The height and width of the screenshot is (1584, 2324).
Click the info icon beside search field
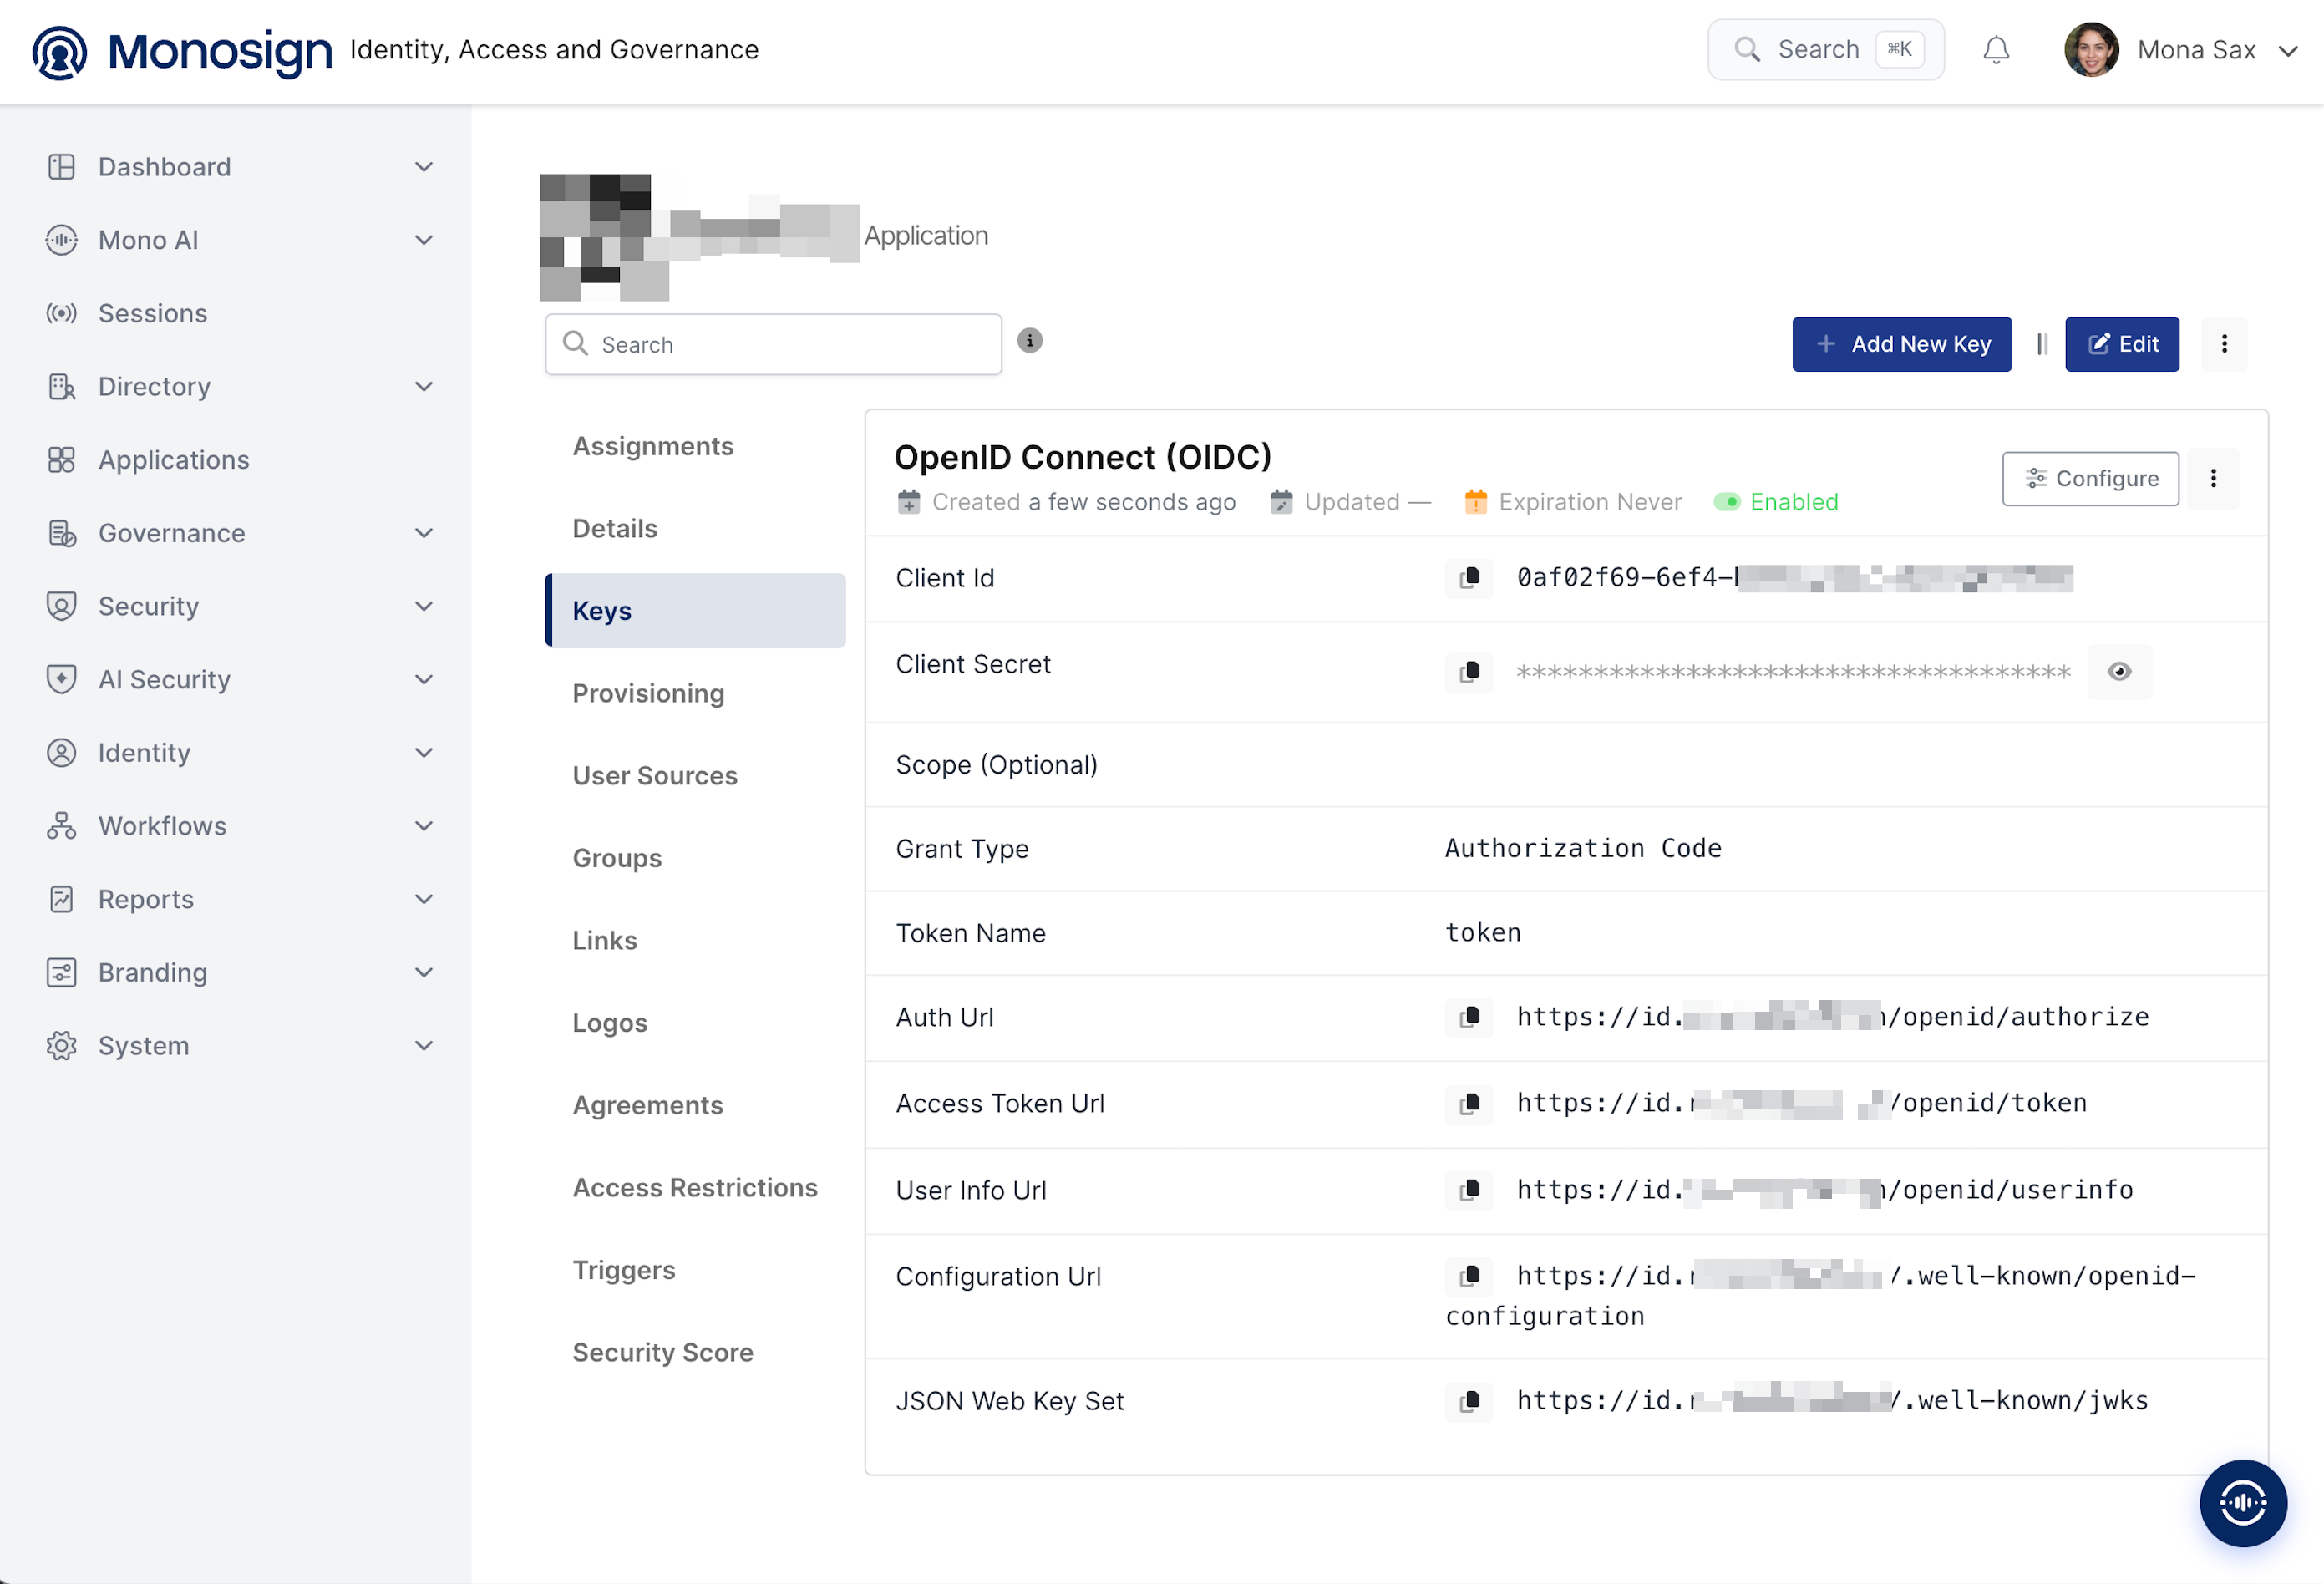coord(1030,341)
